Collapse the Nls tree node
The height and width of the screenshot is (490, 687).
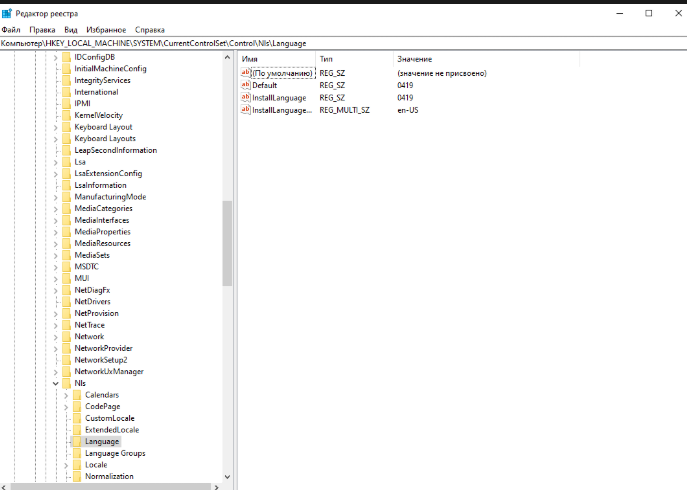click(56, 383)
